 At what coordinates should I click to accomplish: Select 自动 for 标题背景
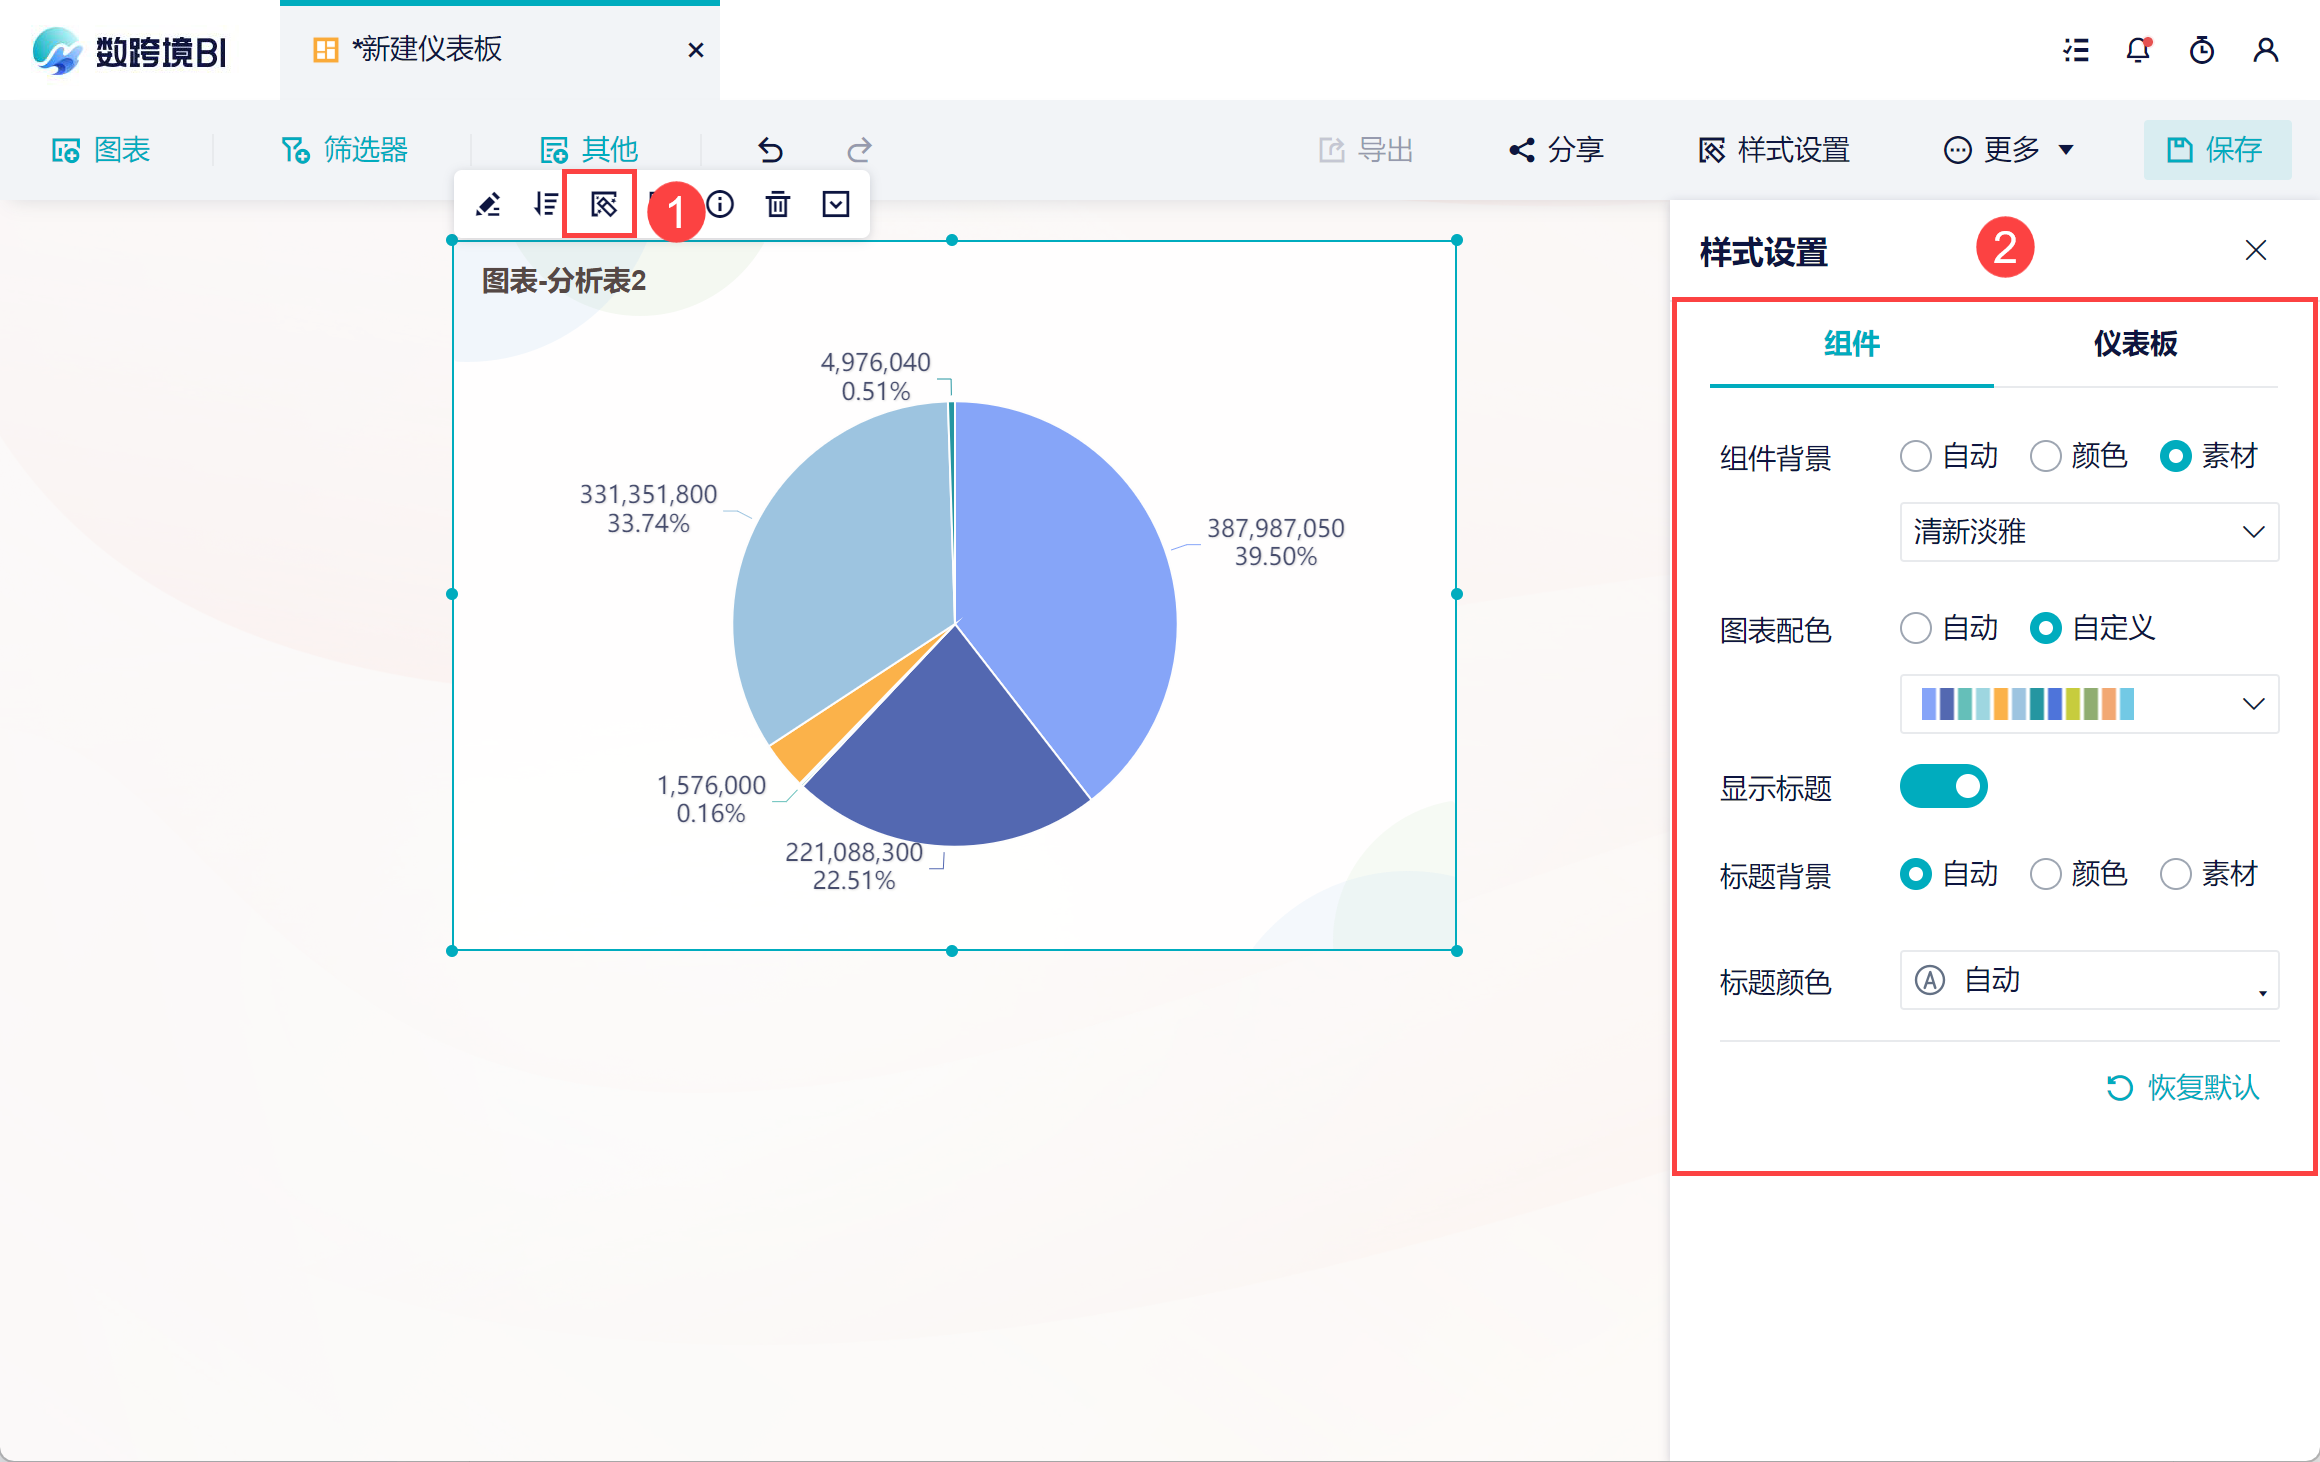click(x=1949, y=874)
